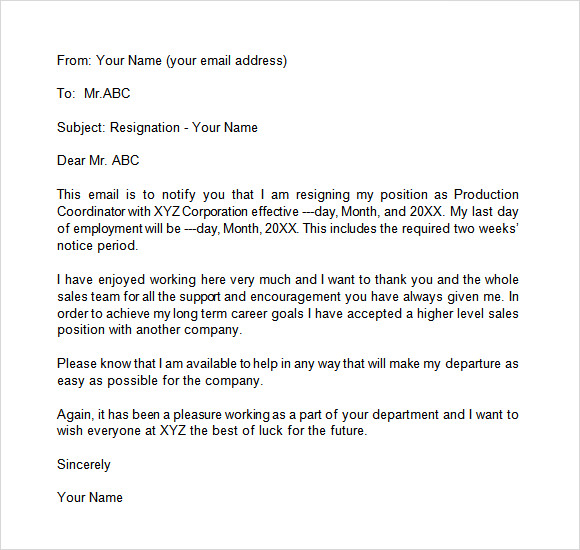Click the '(your email address)' text
The height and width of the screenshot is (550, 580).
tap(227, 61)
